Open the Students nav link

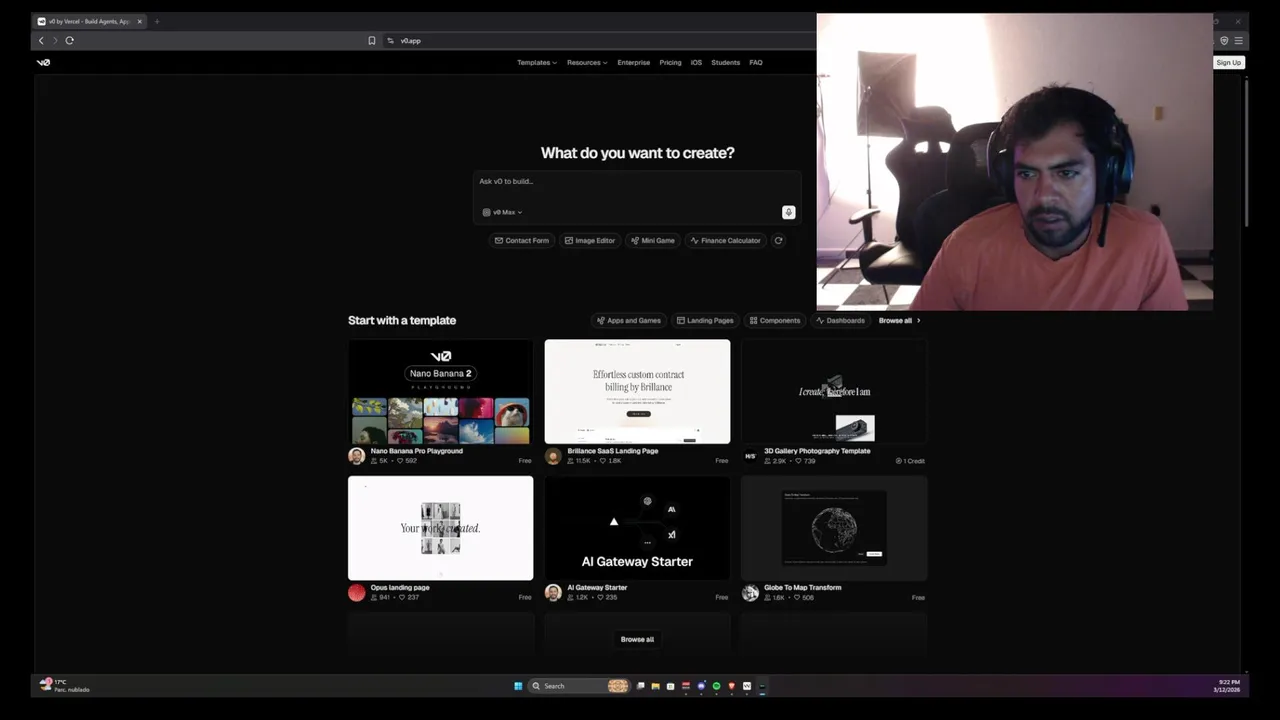[x=725, y=62]
